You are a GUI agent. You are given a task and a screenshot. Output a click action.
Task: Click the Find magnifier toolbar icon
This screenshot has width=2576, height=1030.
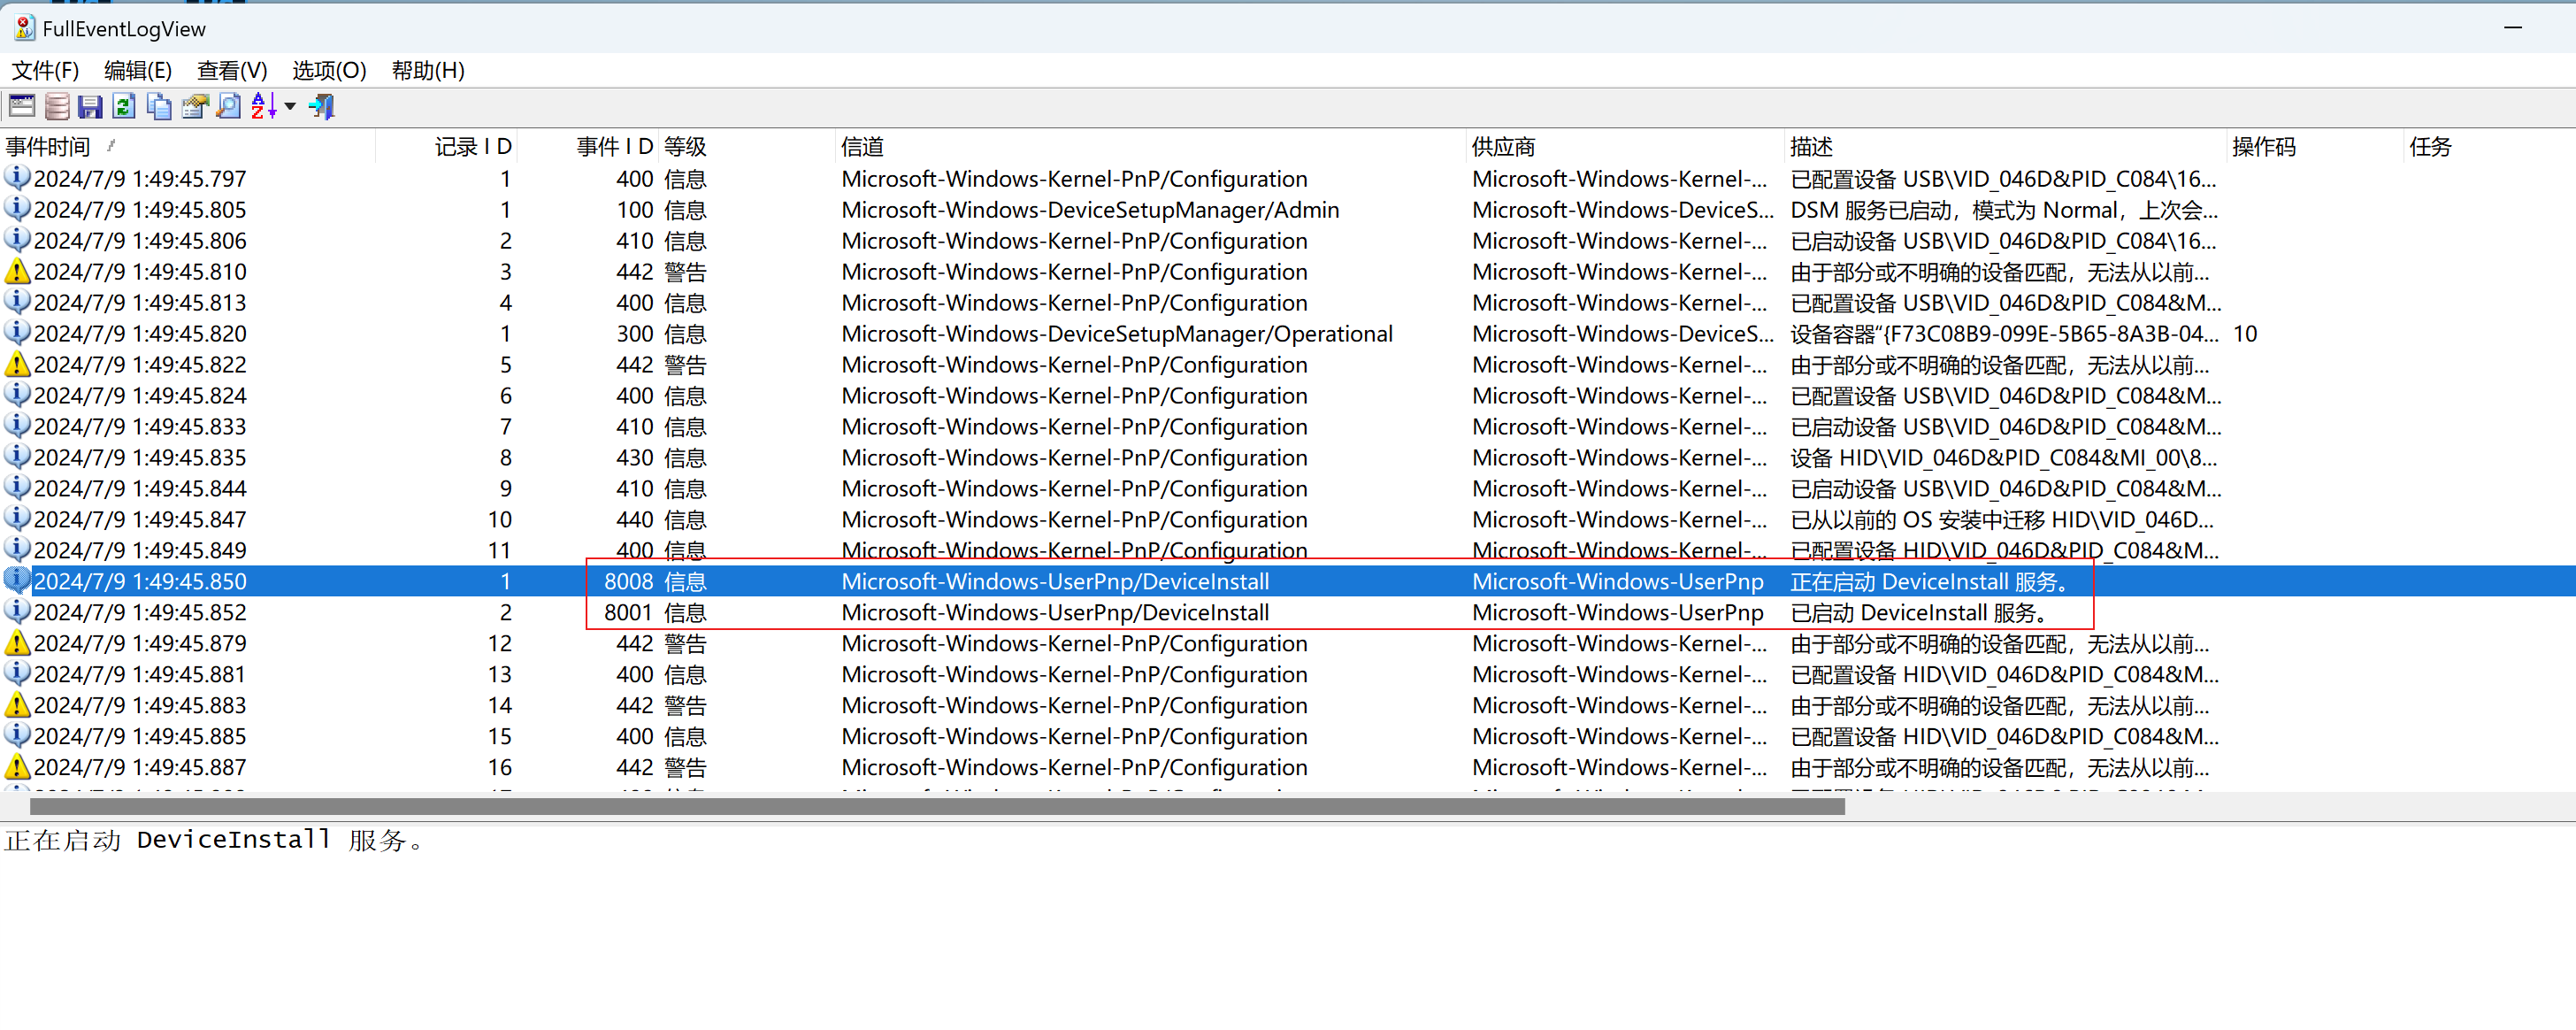coord(229,106)
